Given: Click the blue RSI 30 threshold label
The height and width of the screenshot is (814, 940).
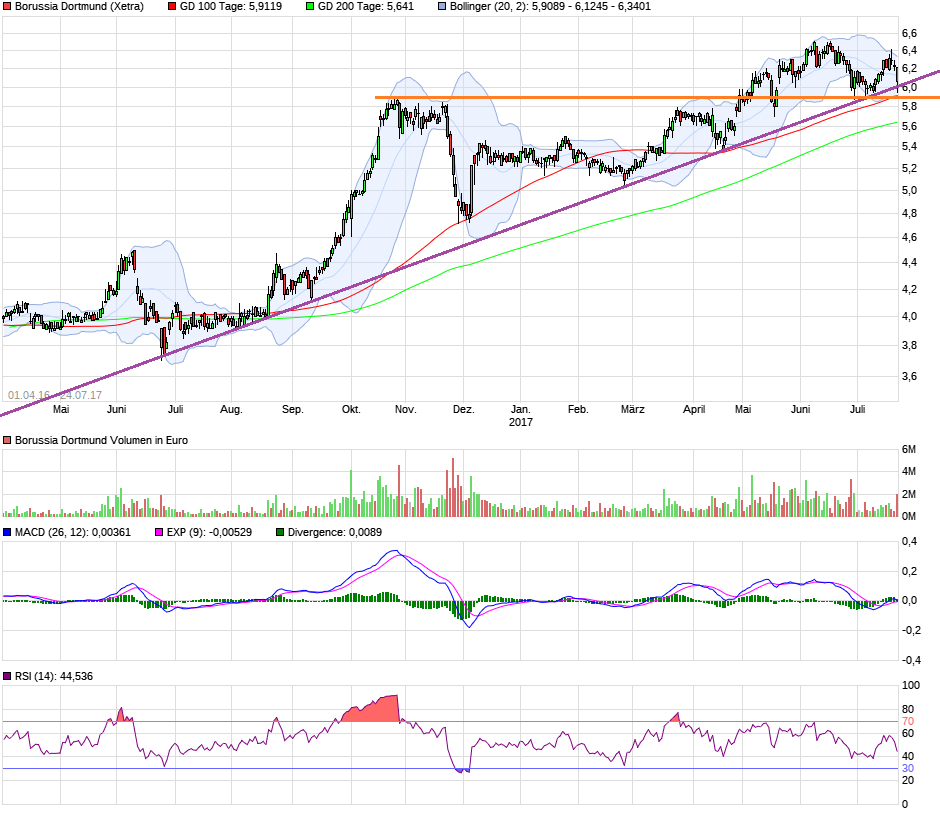Looking at the screenshot, I should 908,768.
